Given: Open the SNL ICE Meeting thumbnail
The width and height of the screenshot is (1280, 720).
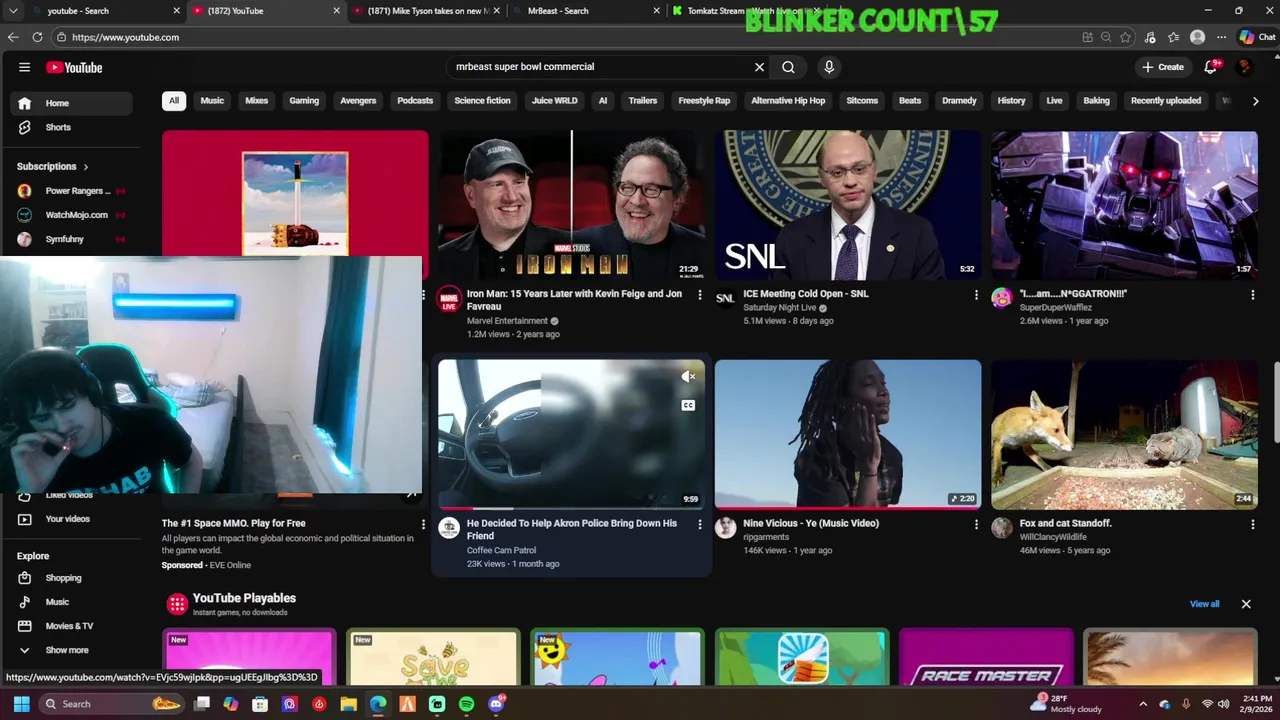Looking at the screenshot, I should [x=848, y=205].
